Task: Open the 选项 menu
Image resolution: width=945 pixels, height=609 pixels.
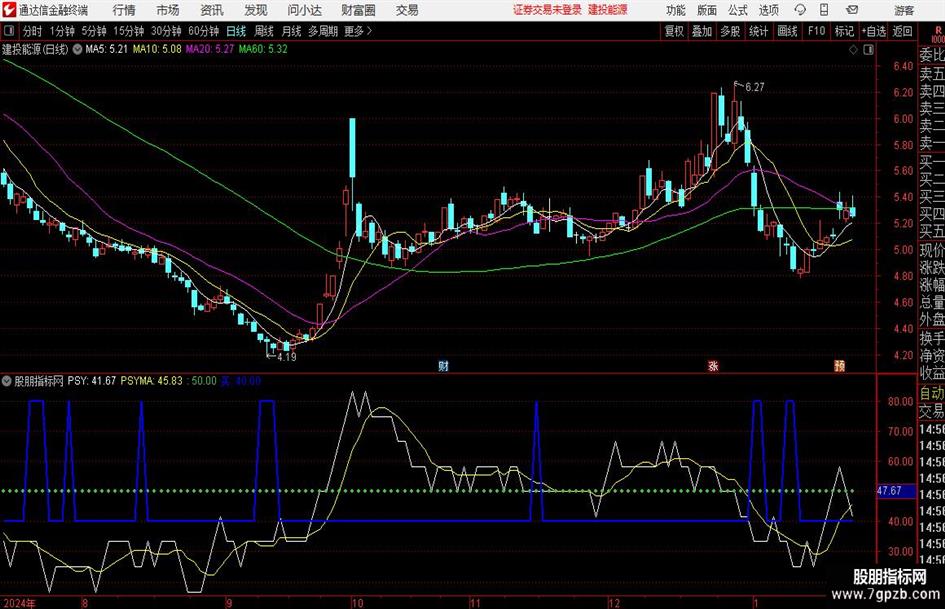Action: click(x=768, y=10)
